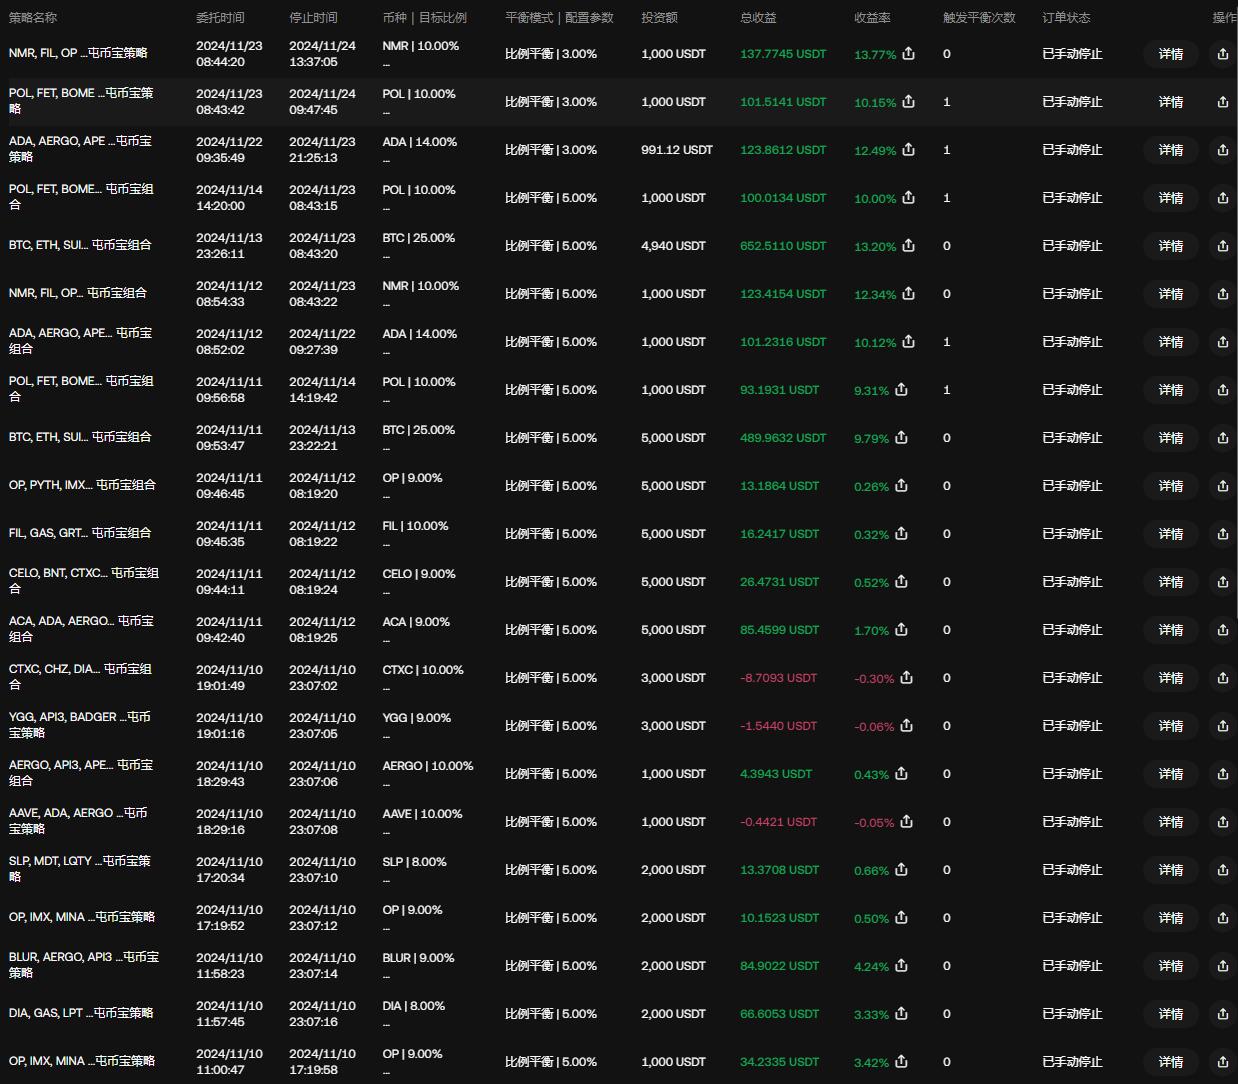
Task: Click share icon next to 9.79% return rate
Action: (901, 437)
